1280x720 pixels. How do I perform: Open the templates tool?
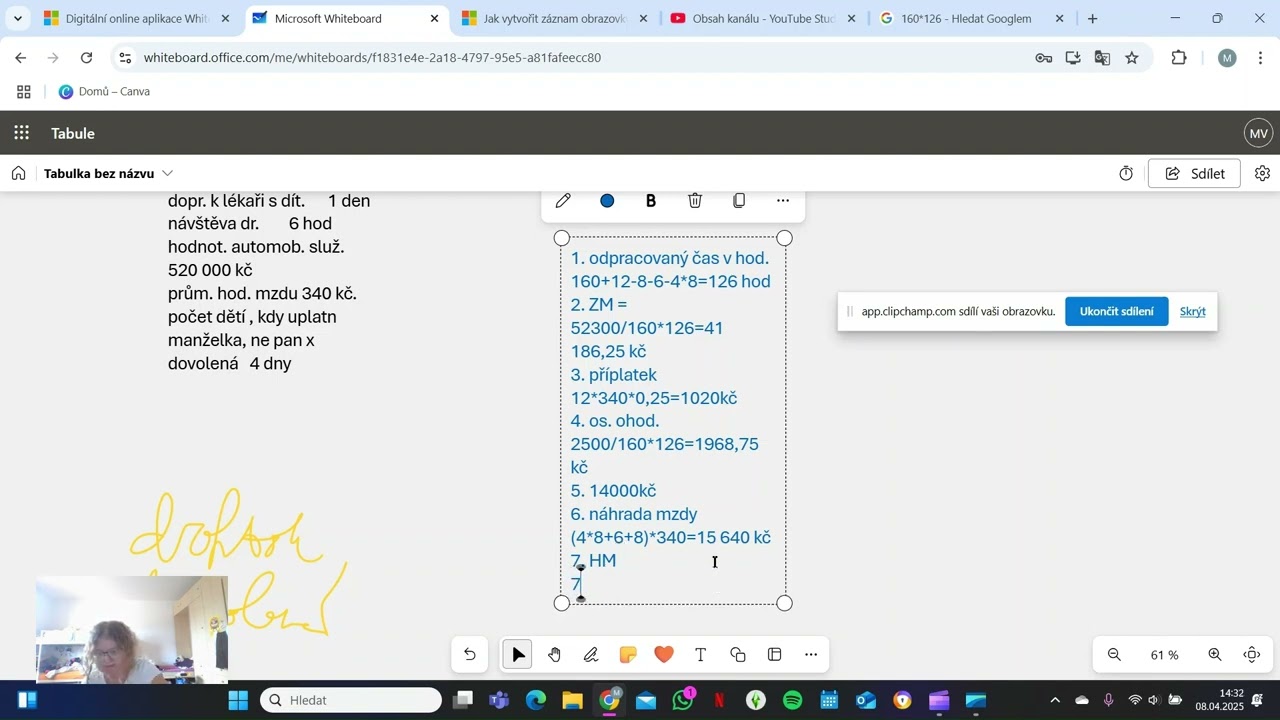pos(774,655)
